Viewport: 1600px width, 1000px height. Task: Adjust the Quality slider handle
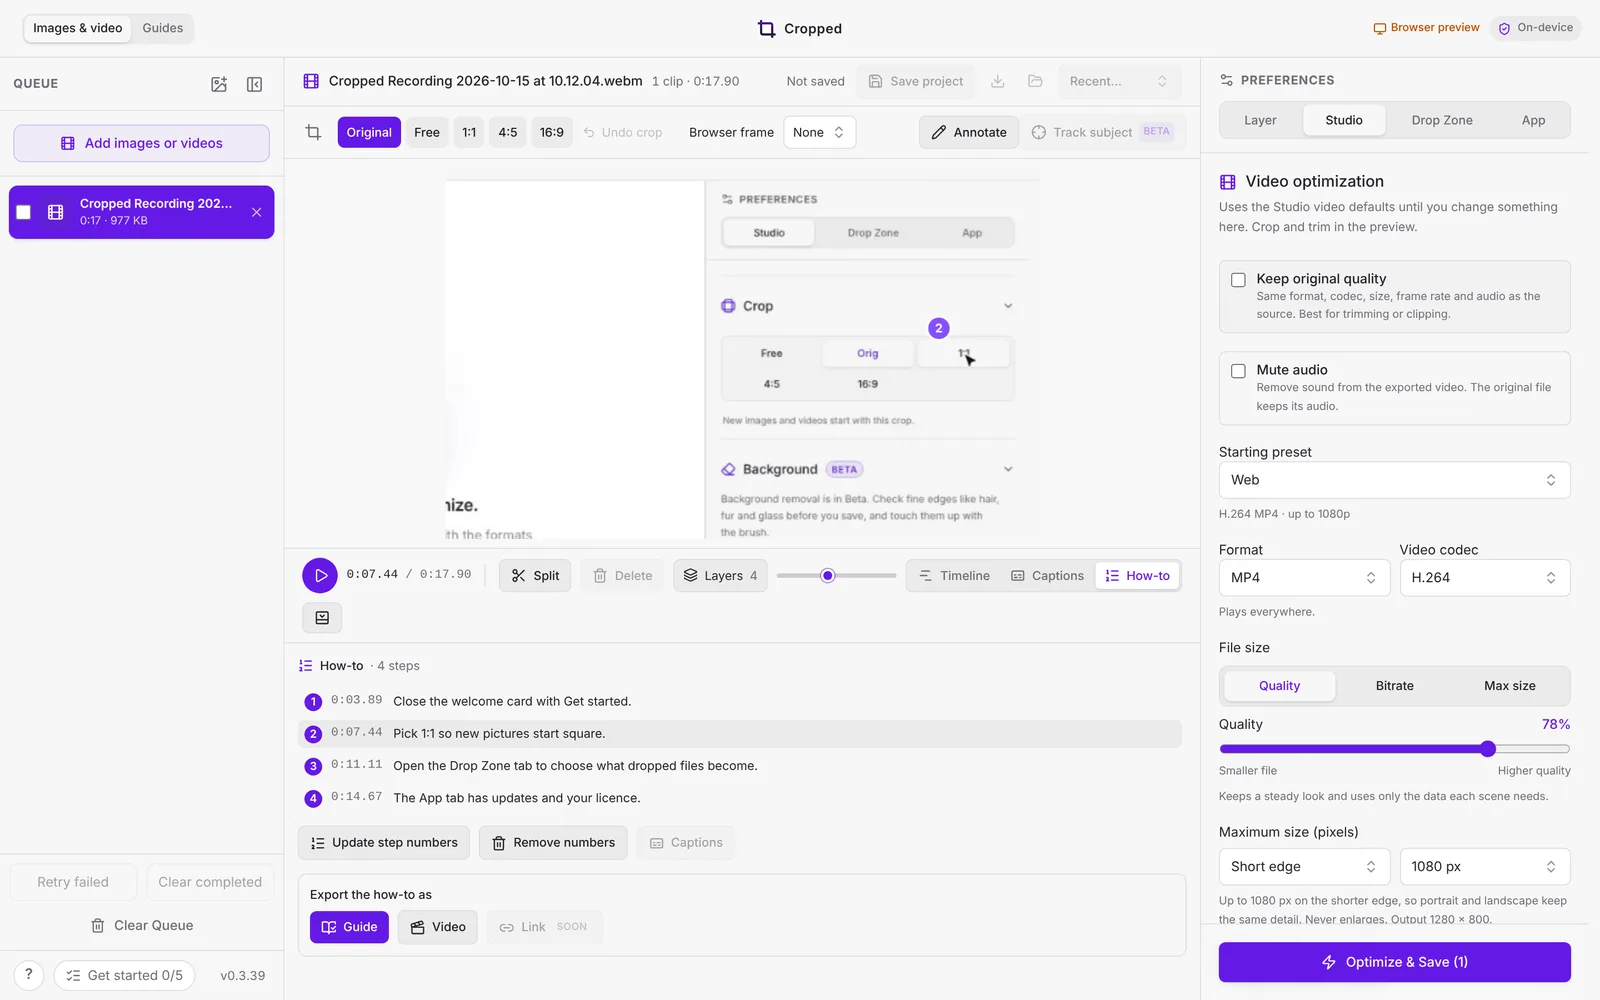1487,749
